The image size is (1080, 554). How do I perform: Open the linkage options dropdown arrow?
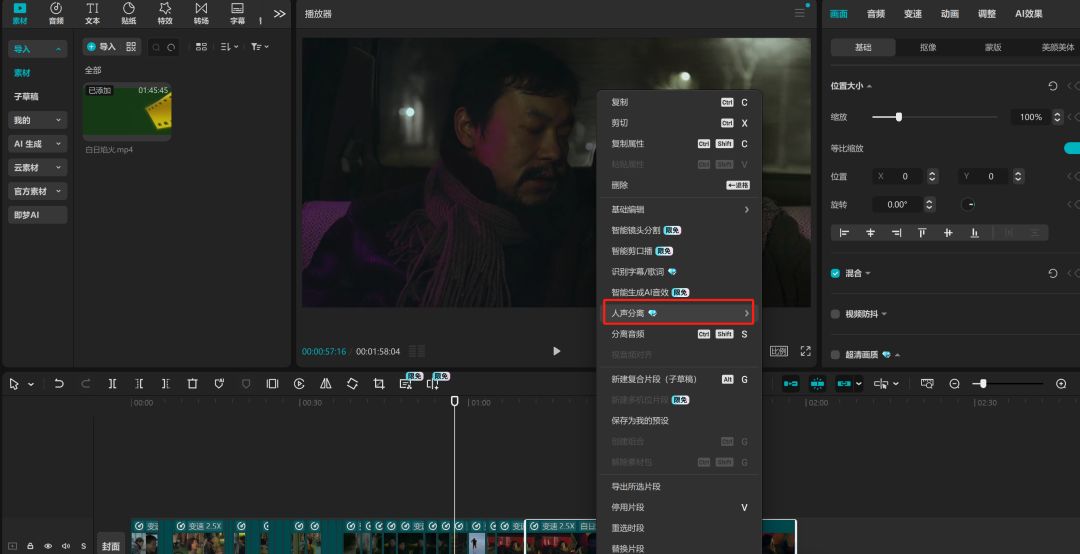(x=858, y=384)
